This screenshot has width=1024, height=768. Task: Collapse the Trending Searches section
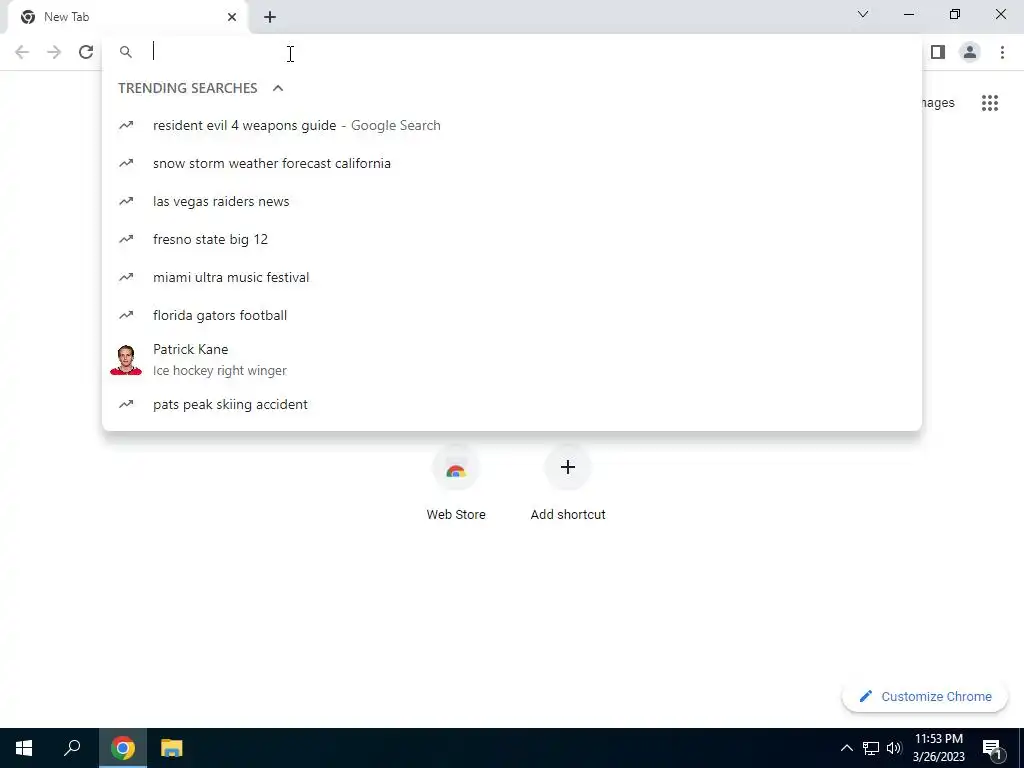tap(278, 88)
